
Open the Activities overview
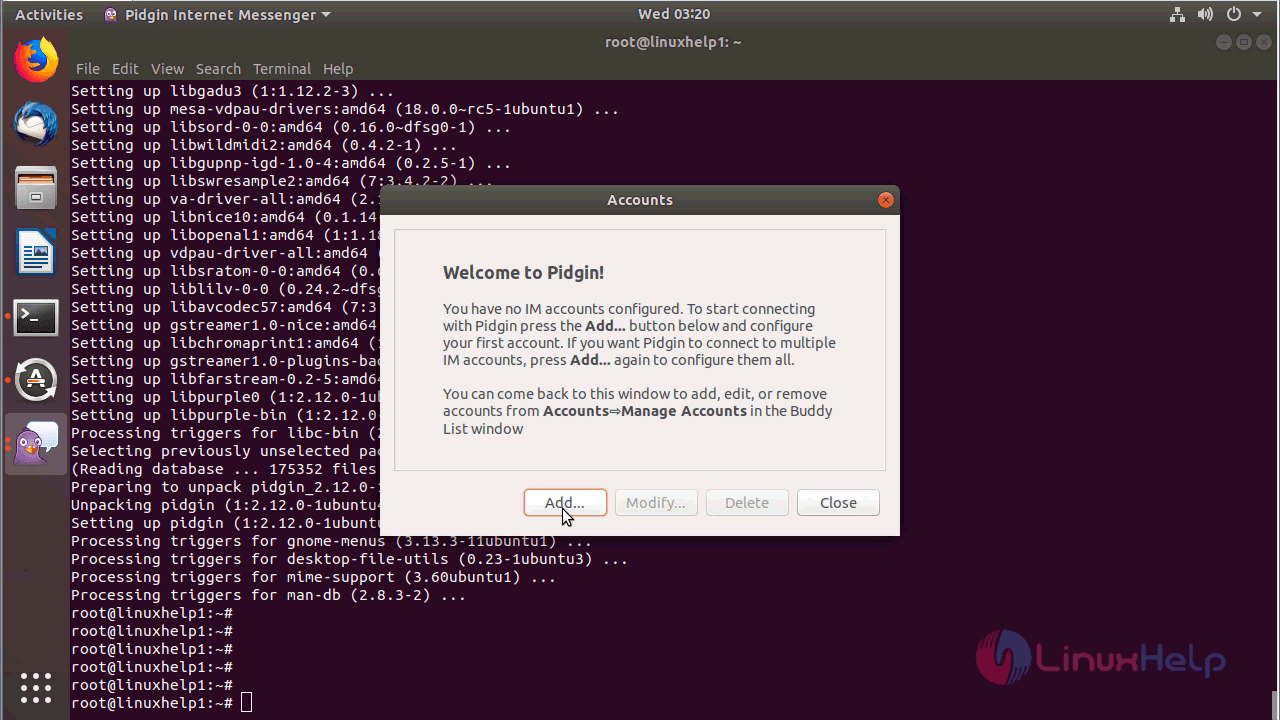tap(49, 15)
